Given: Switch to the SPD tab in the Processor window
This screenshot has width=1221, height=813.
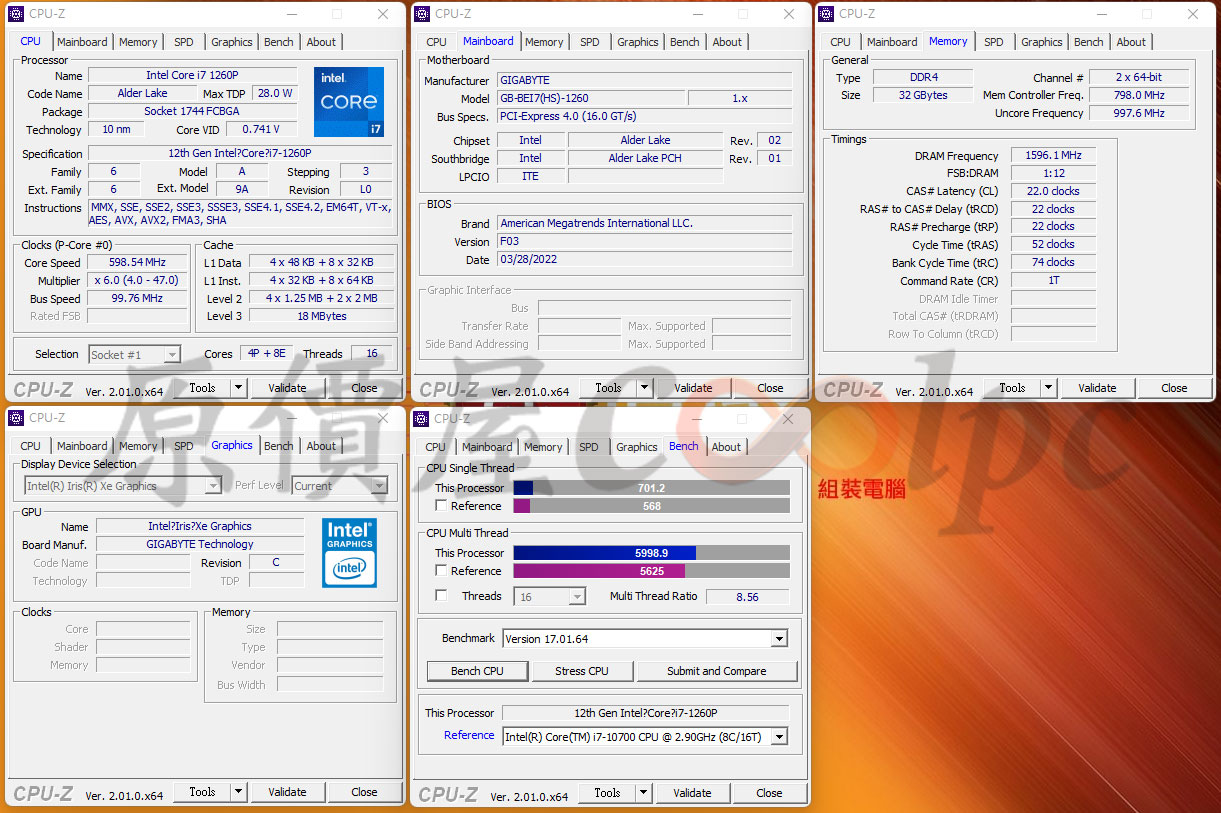Looking at the screenshot, I should point(184,42).
